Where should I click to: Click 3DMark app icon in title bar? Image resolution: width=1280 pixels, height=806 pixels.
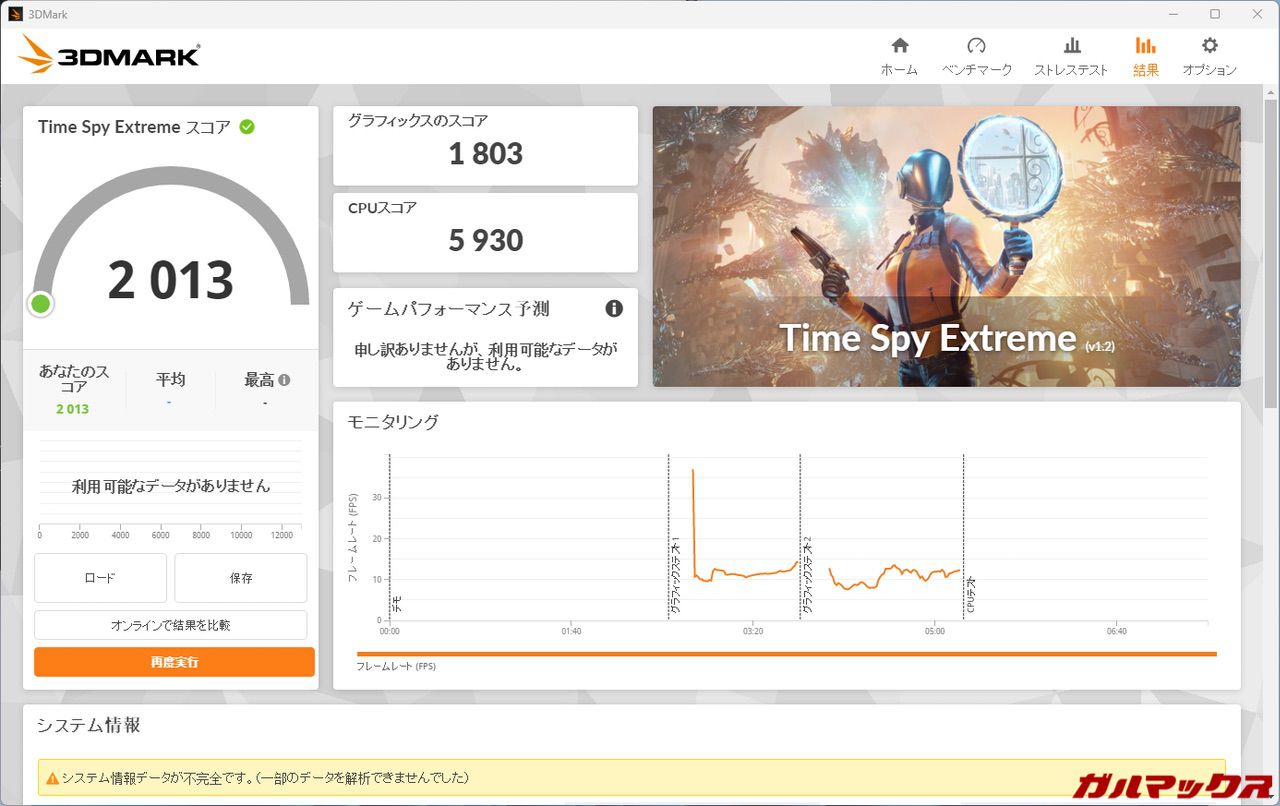(x=15, y=14)
